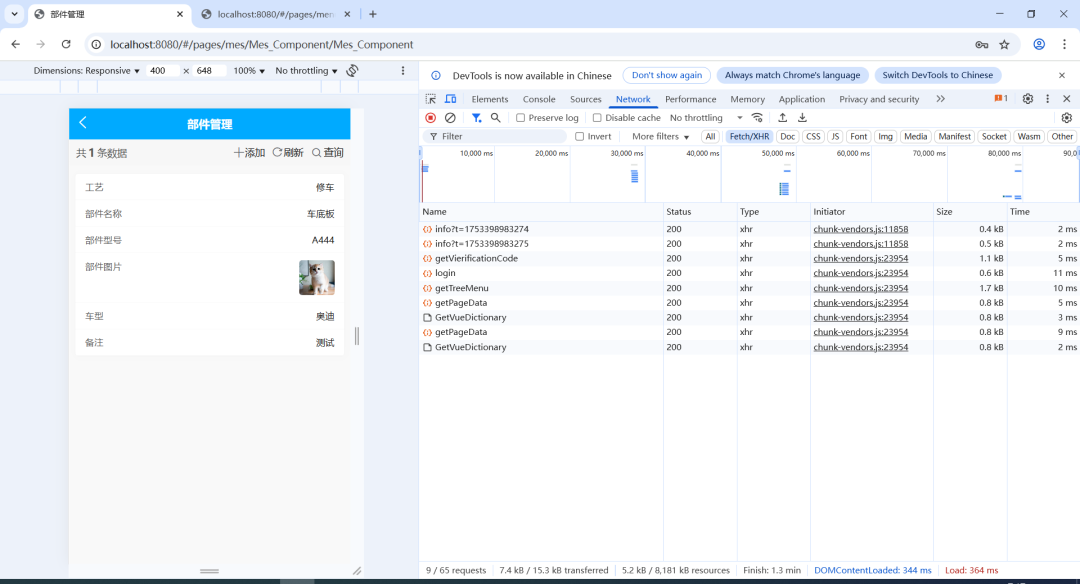Image resolution: width=1080 pixels, height=584 pixels.
Task: Open the Performance tab in DevTools
Action: point(690,99)
